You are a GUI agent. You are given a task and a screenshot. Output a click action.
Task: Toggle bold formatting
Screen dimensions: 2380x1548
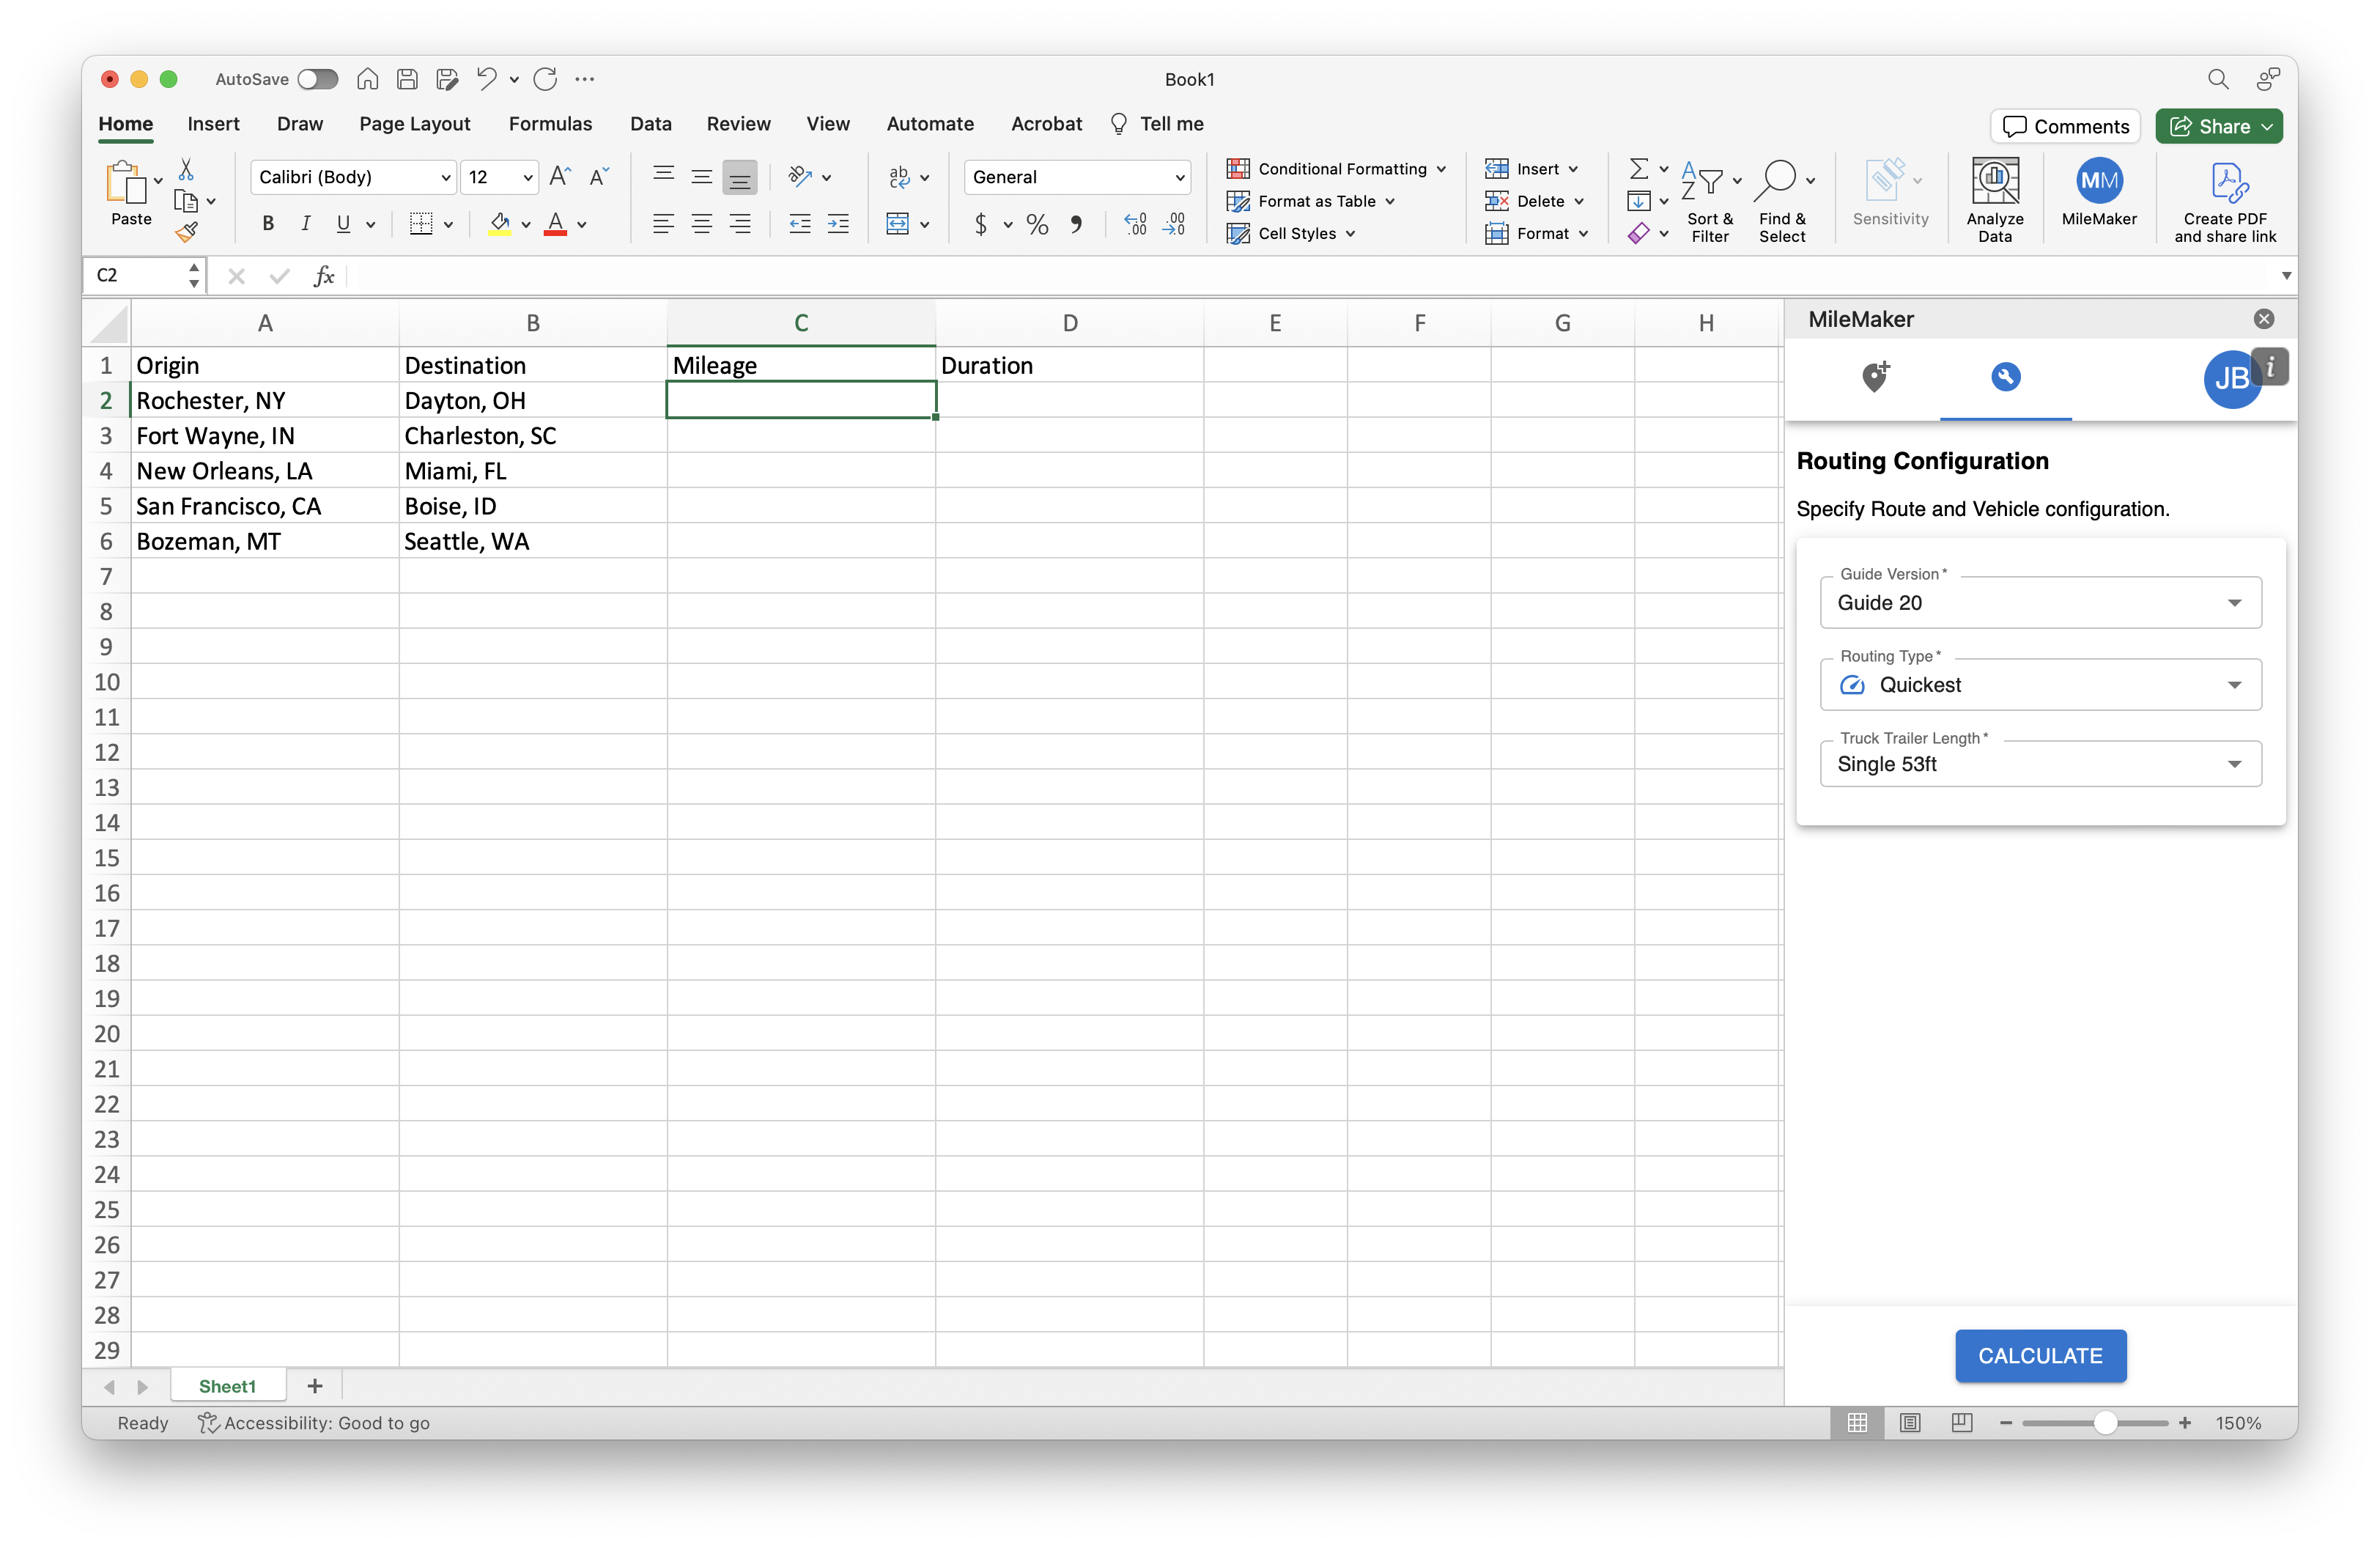(x=267, y=224)
